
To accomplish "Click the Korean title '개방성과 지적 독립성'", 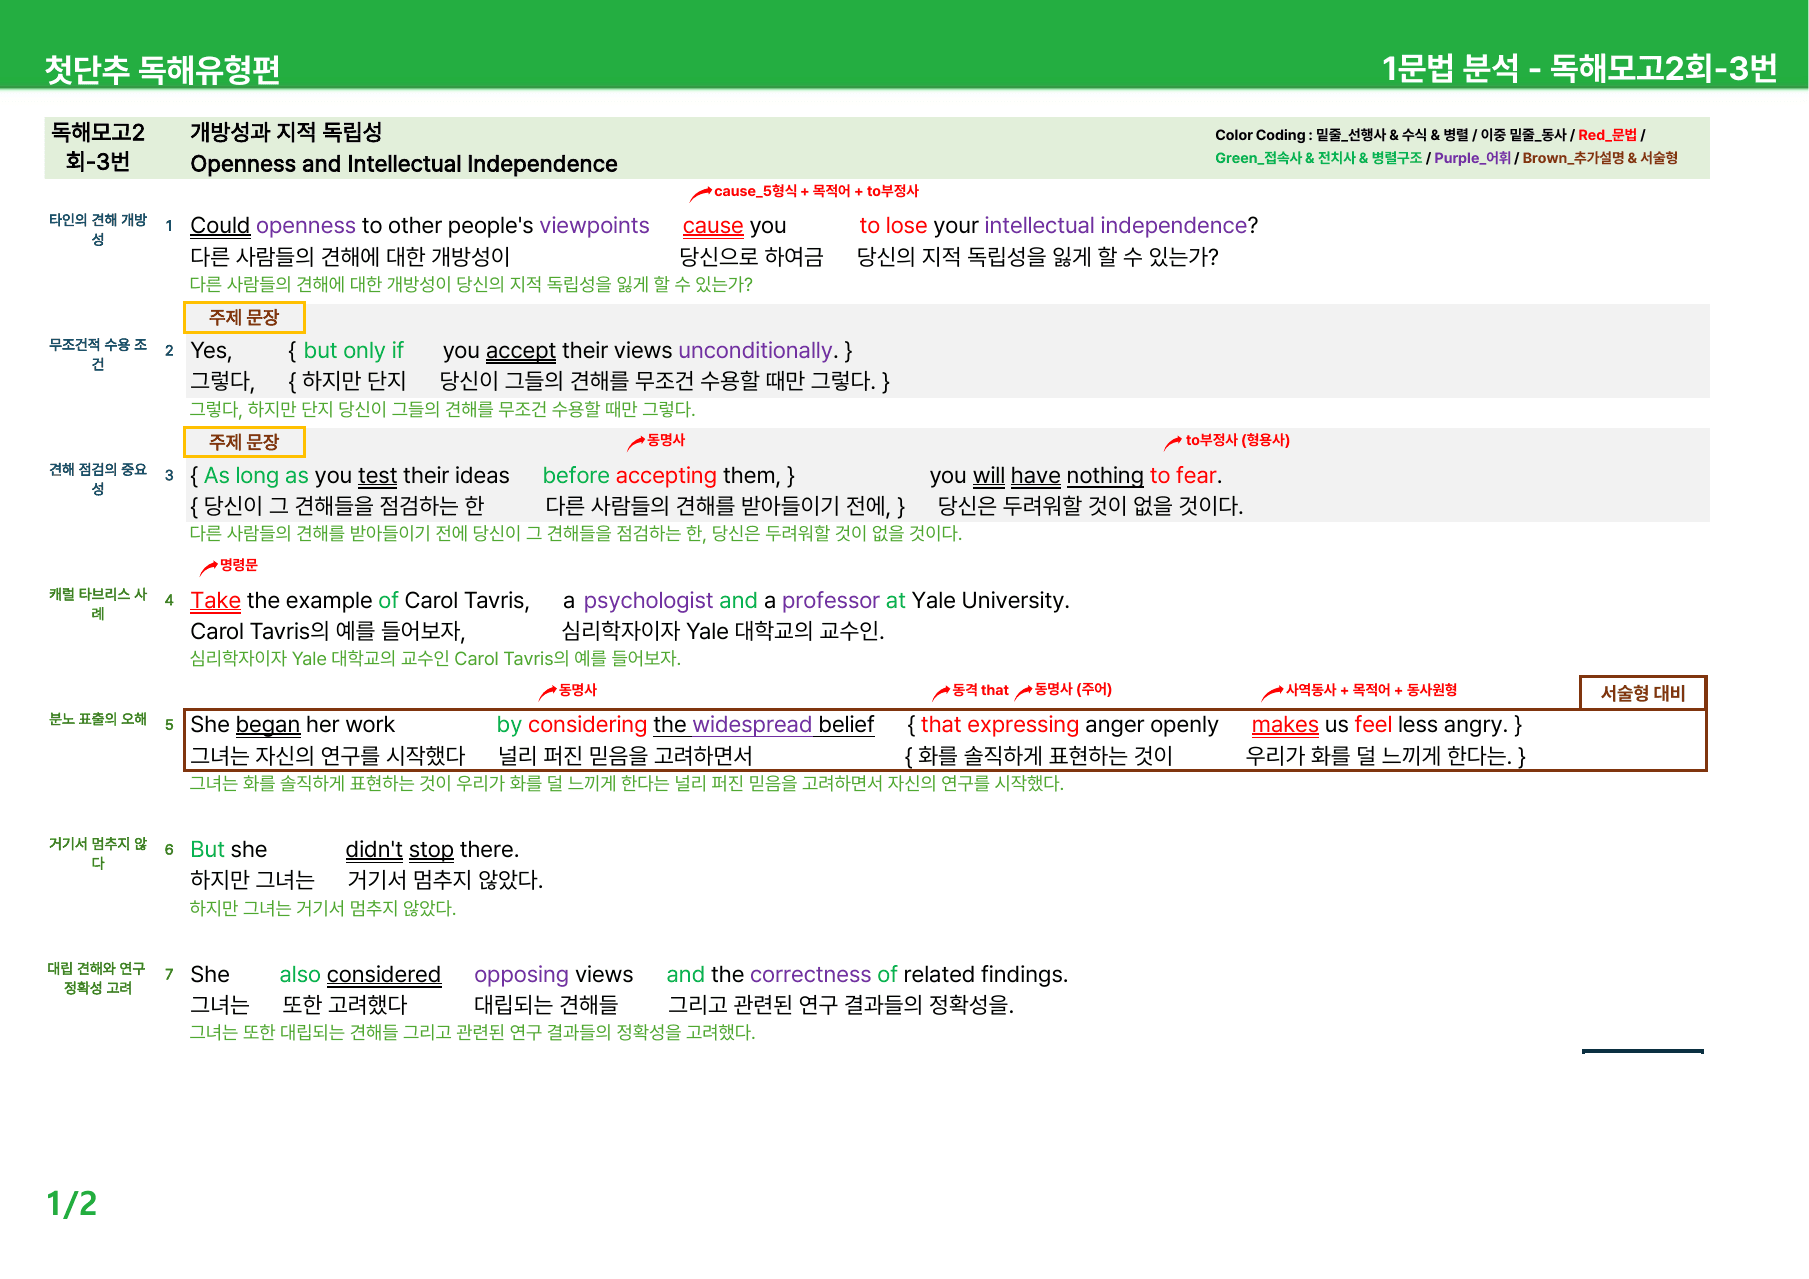I will pos(286,132).
